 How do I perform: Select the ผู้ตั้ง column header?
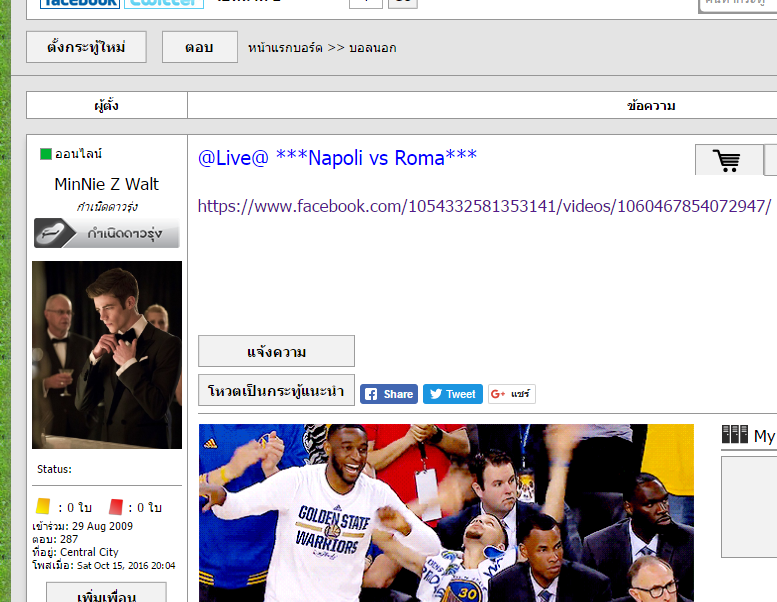click(x=107, y=105)
